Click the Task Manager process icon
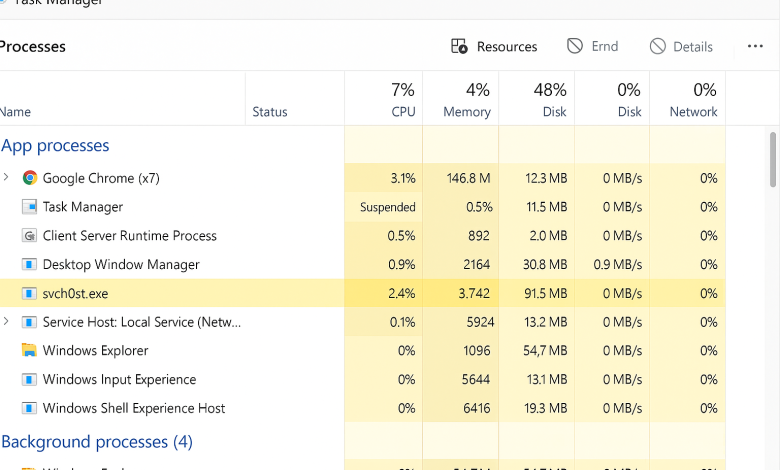The image size is (780, 470). (29, 206)
